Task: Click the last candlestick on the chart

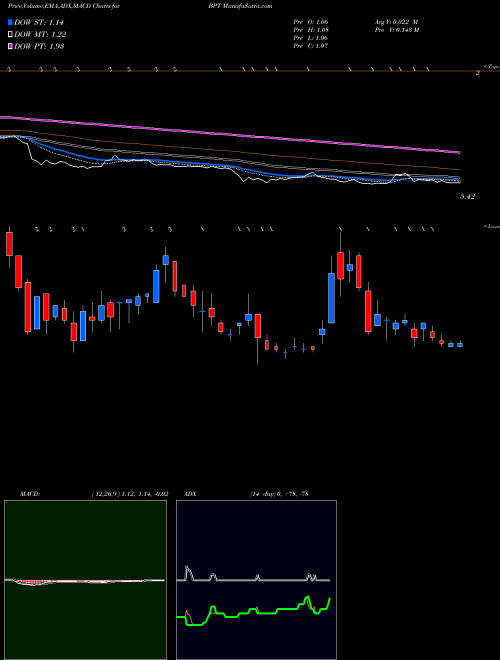Action: [460, 345]
